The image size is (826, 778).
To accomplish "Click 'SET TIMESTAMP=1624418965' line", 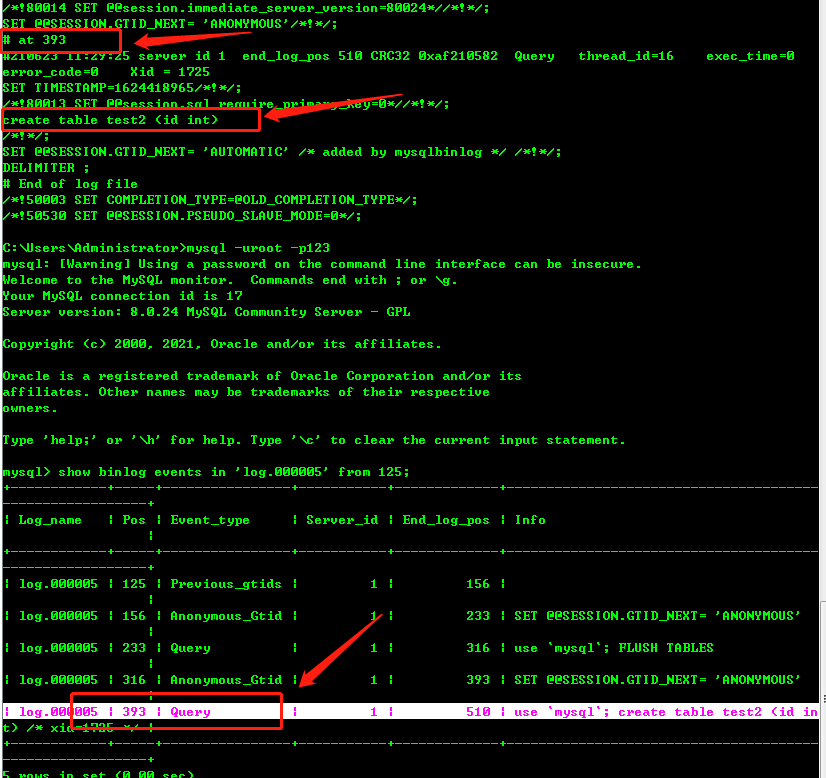I will pyautogui.click(x=122, y=88).
